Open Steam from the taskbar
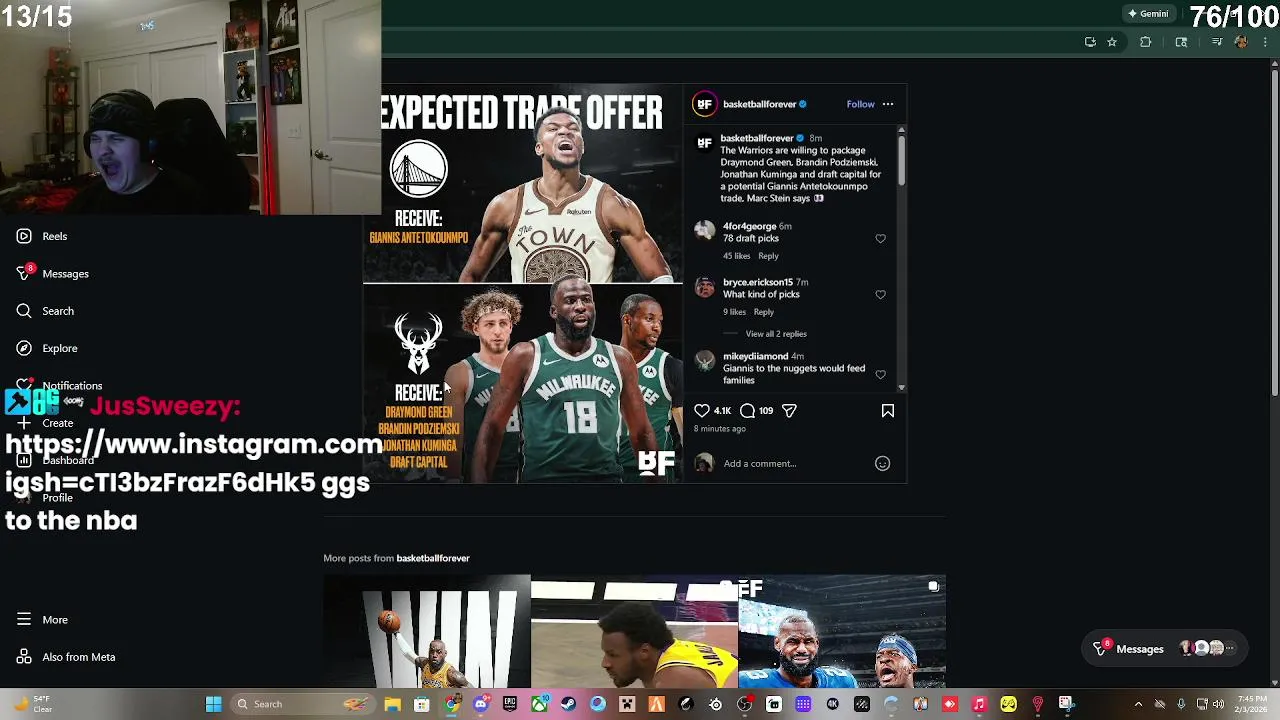 569,704
